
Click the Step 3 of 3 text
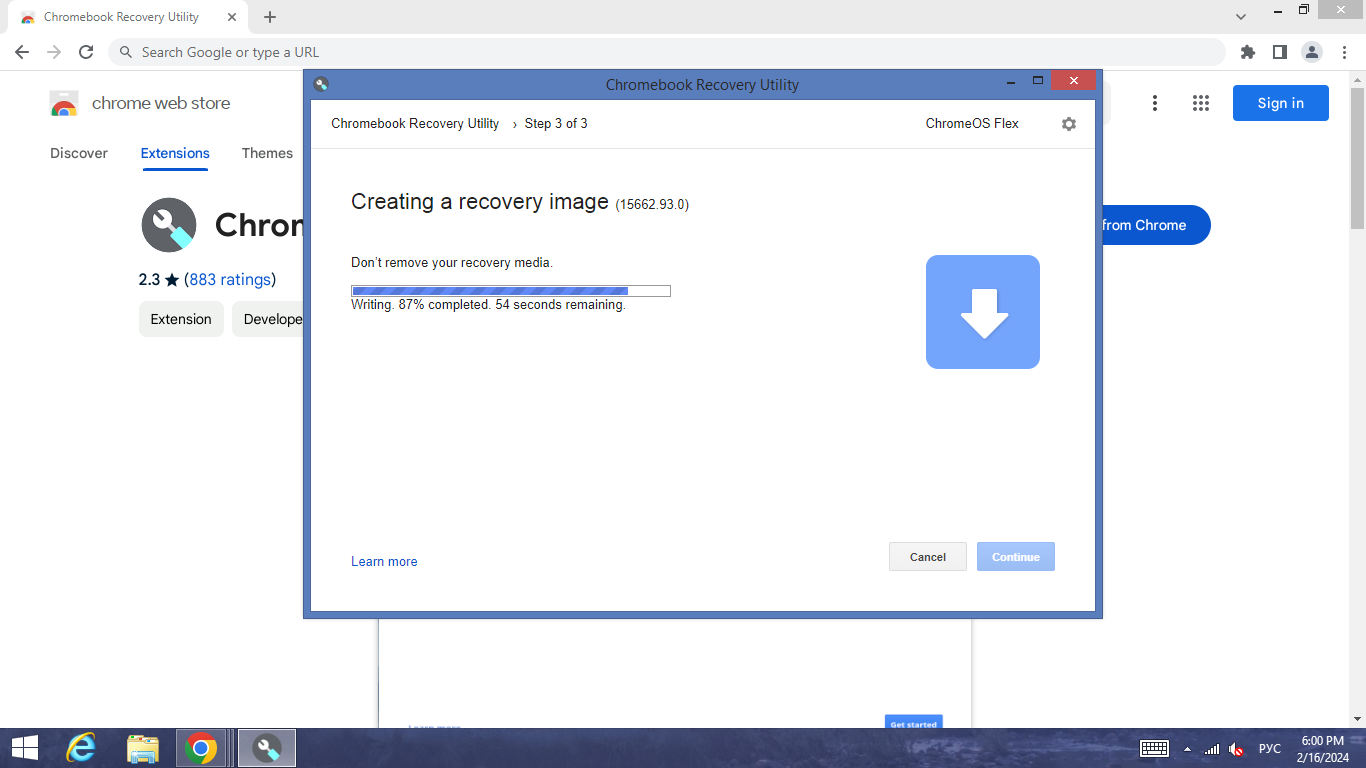pos(556,124)
